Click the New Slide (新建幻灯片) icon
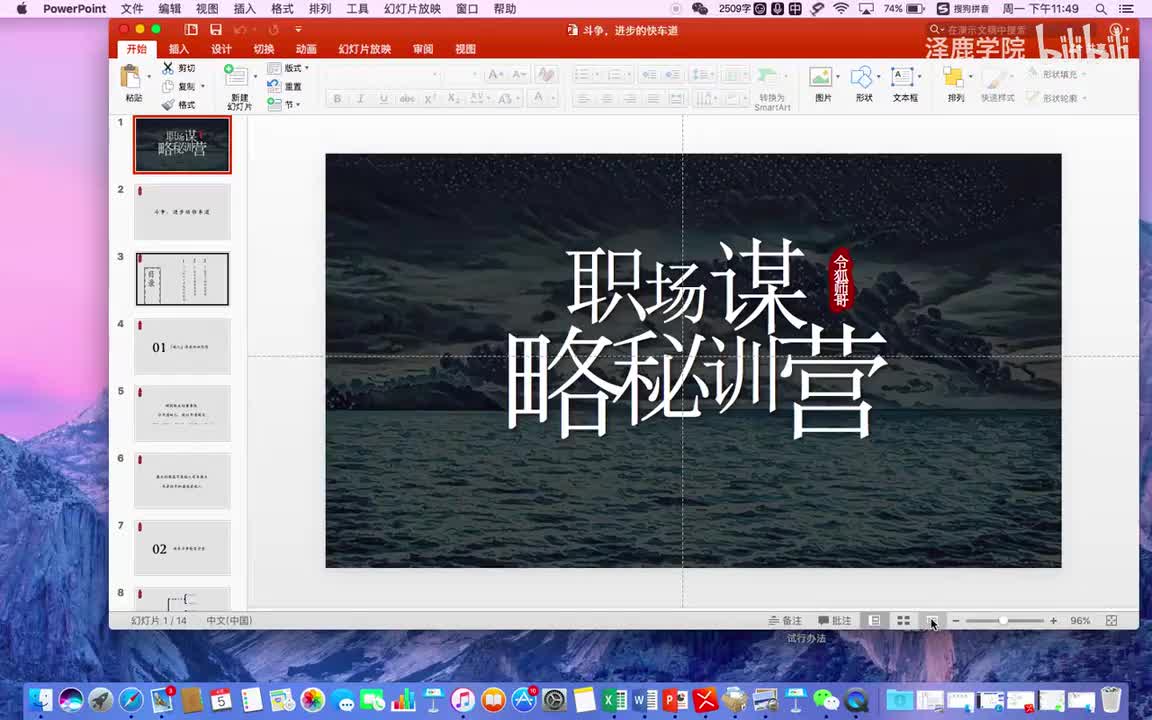1152x720 pixels. point(237,76)
